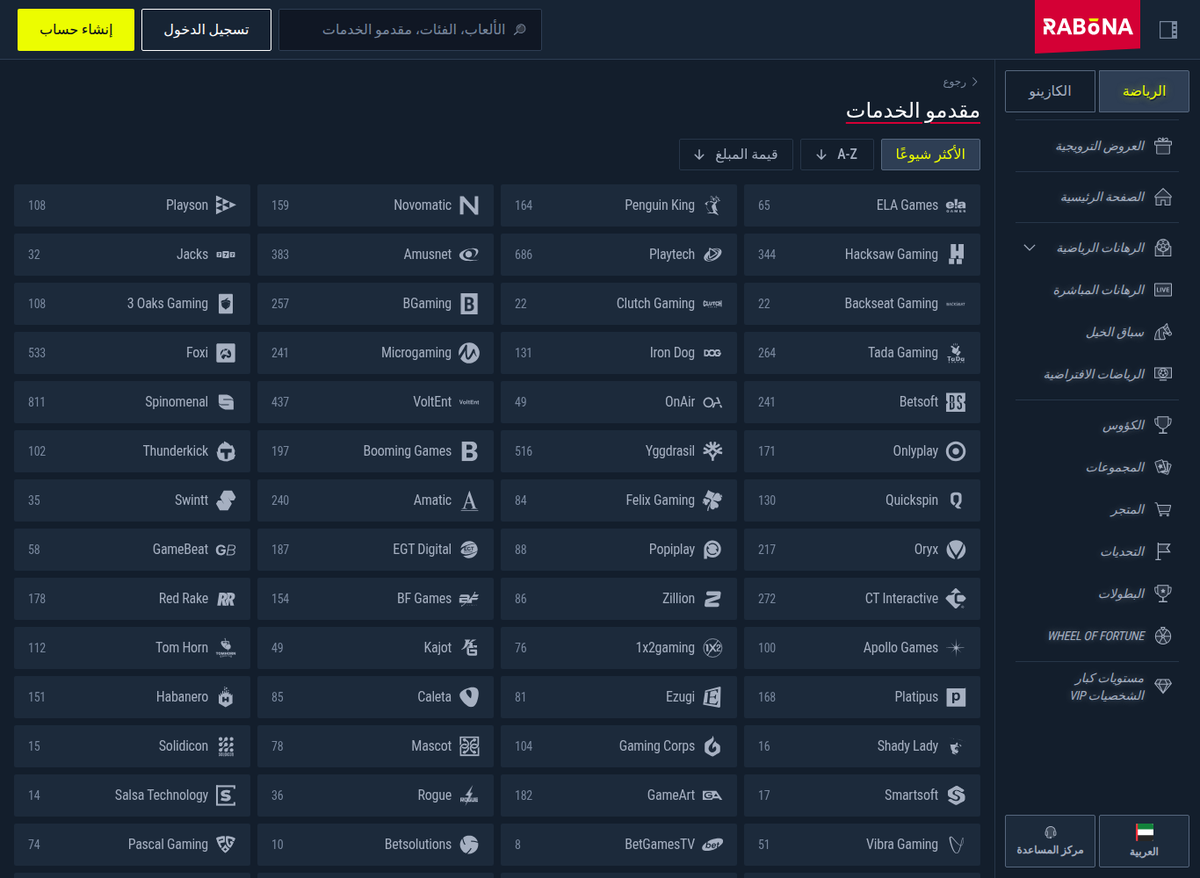Switch to الرياضة tab
Viewport: 1200px width, 878px height.
pos(1144,91)
